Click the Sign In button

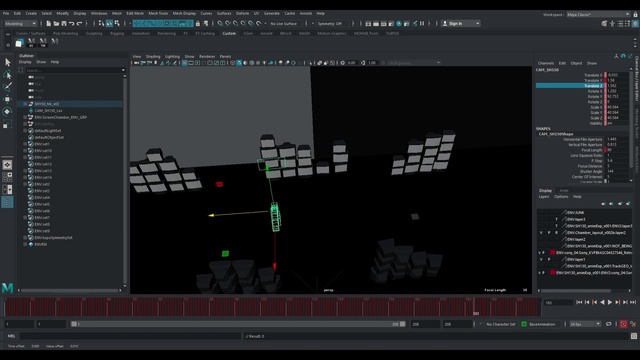[x=461, y=24]
